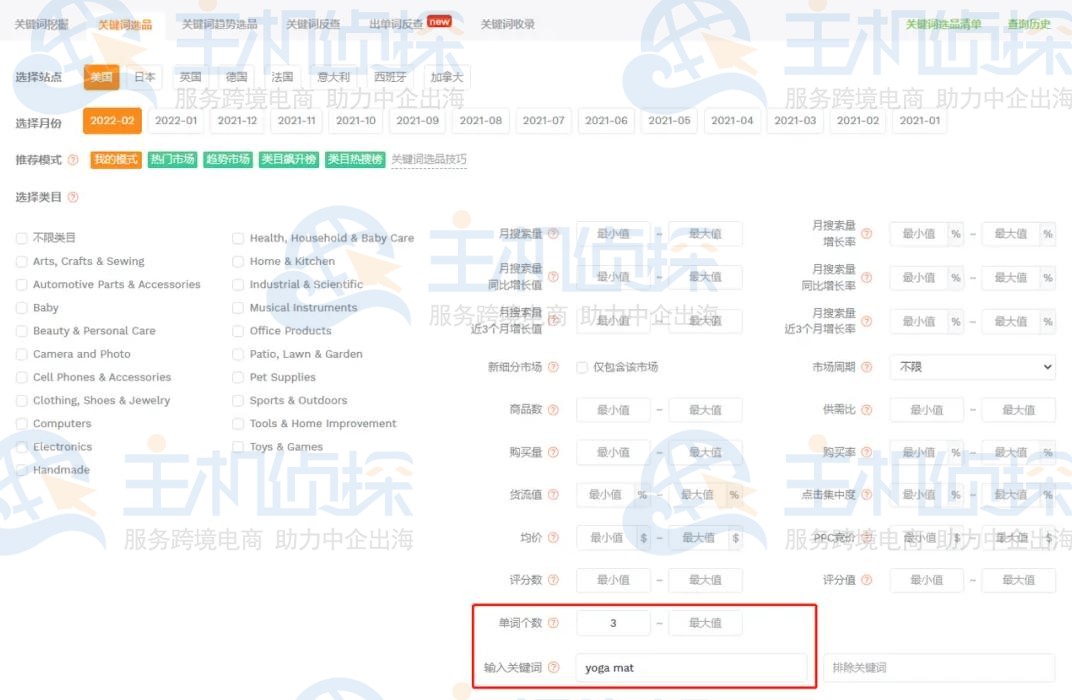Choose month 2021-06
1072x700 pixels.
pyautogui.click(x=606, y=120)
